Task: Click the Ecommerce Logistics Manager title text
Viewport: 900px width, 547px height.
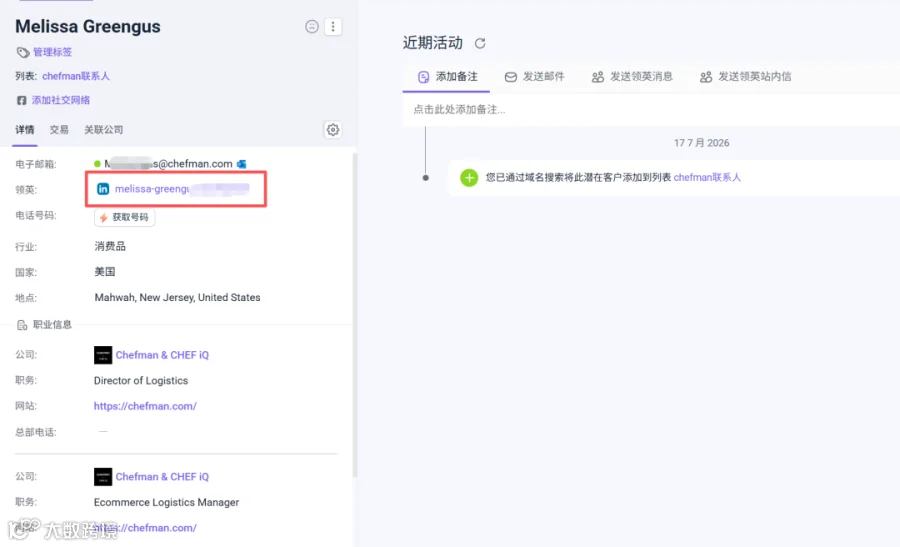Action: (x=166, y=502)
